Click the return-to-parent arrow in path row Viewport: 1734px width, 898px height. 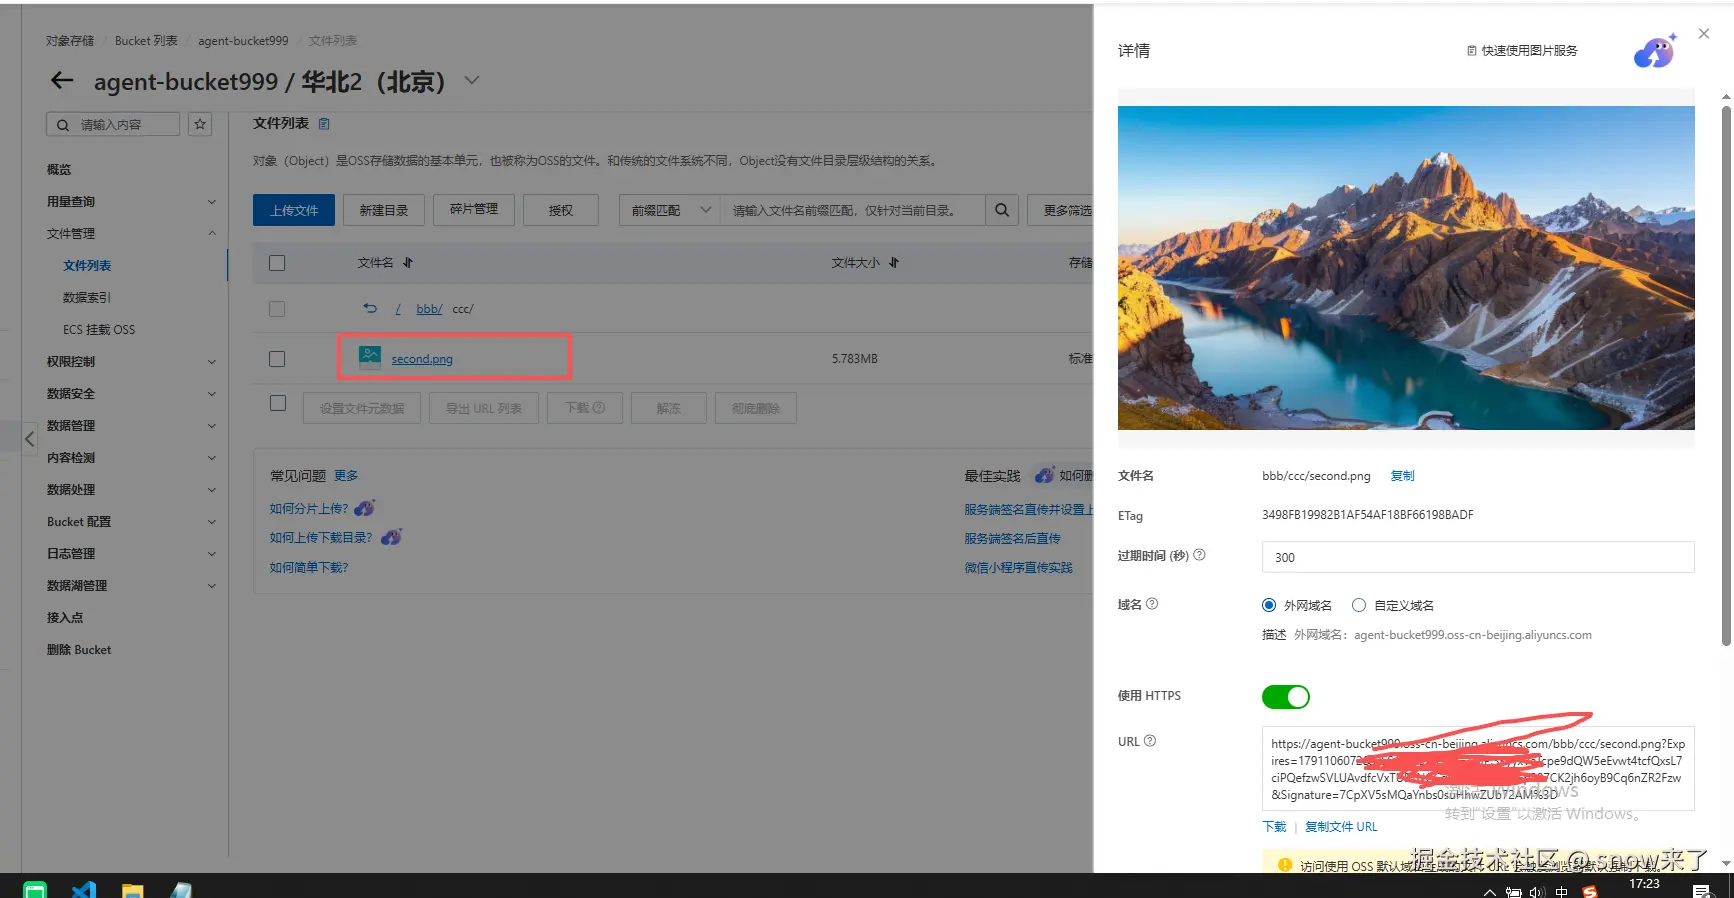(370, 308)
